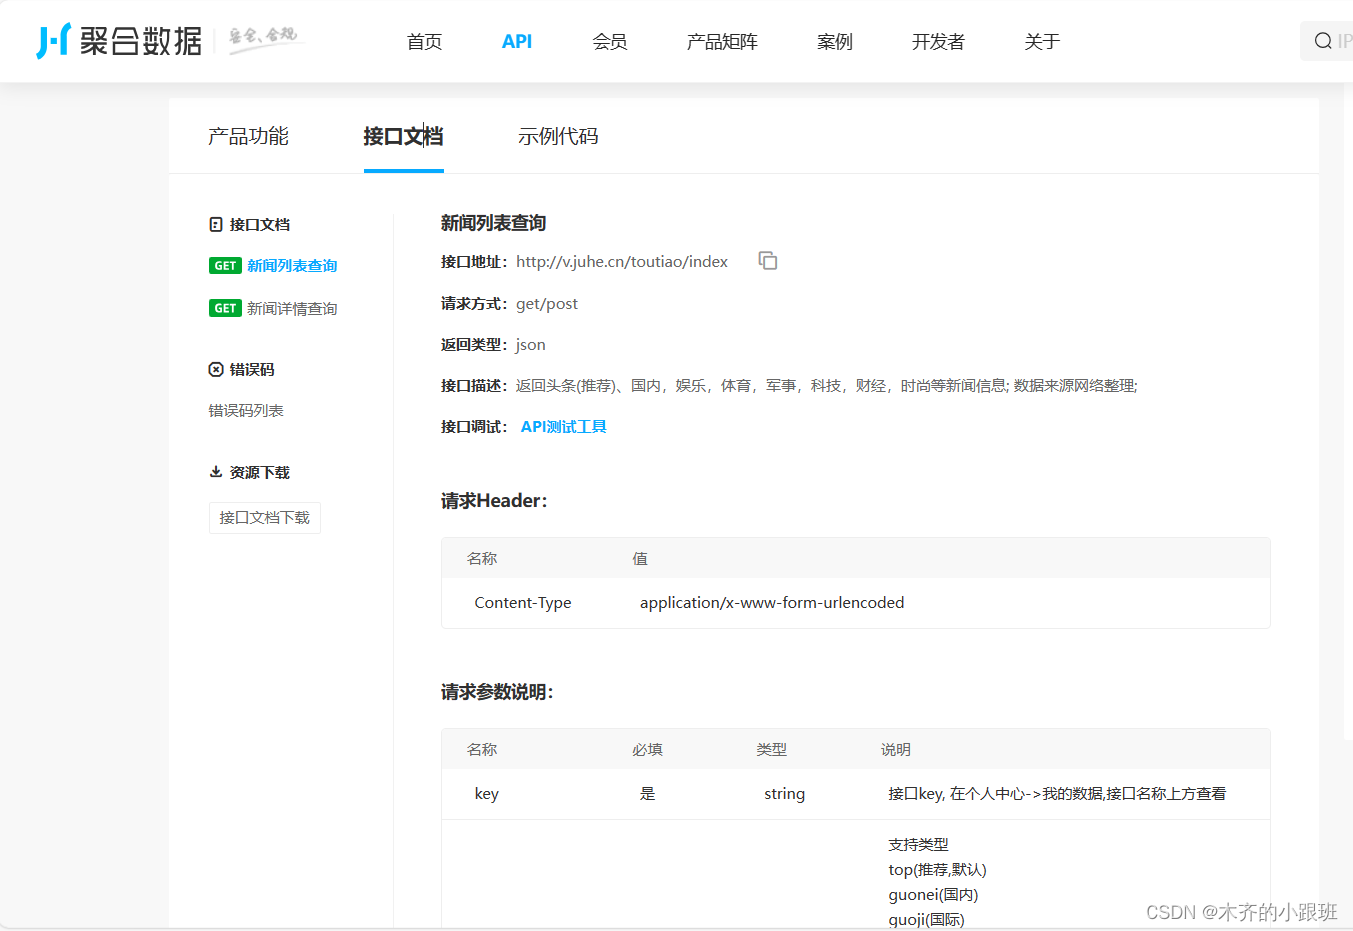Screen dimensions: 1353x931
Task: Open the 产品矩阵 navigation item
Action: point(722,41)
